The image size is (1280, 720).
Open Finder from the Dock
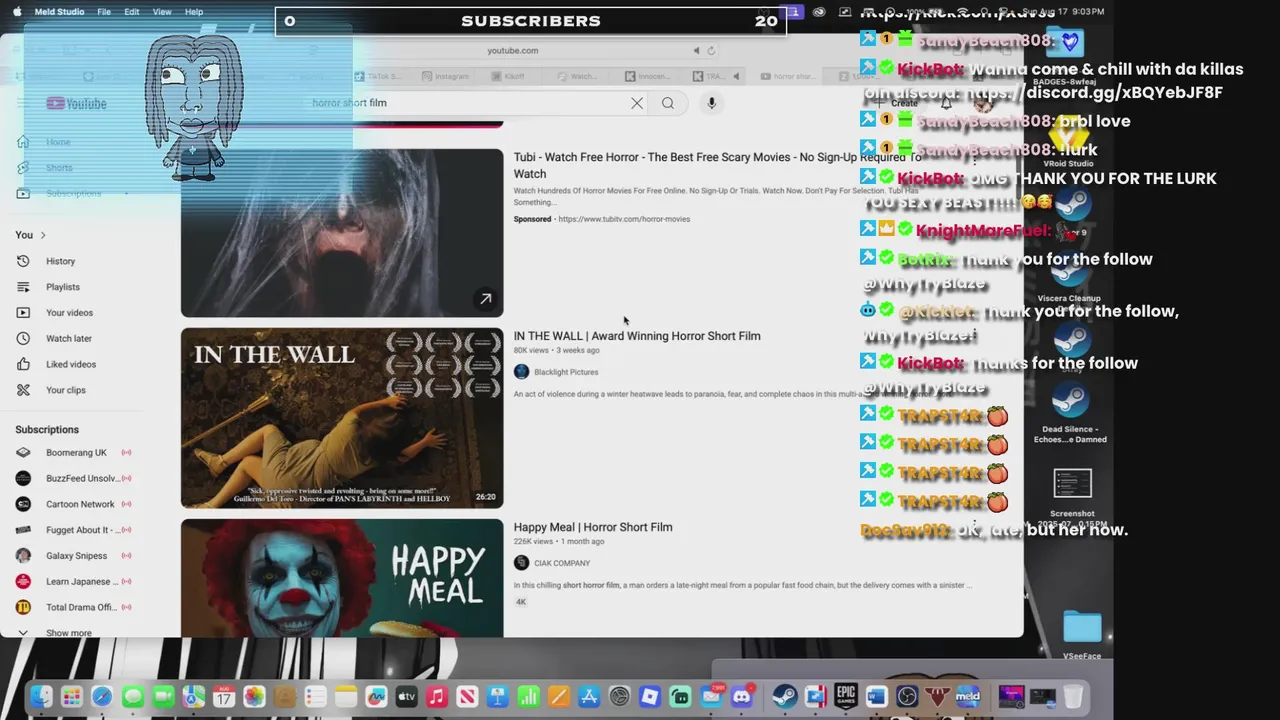pos(41,697)
